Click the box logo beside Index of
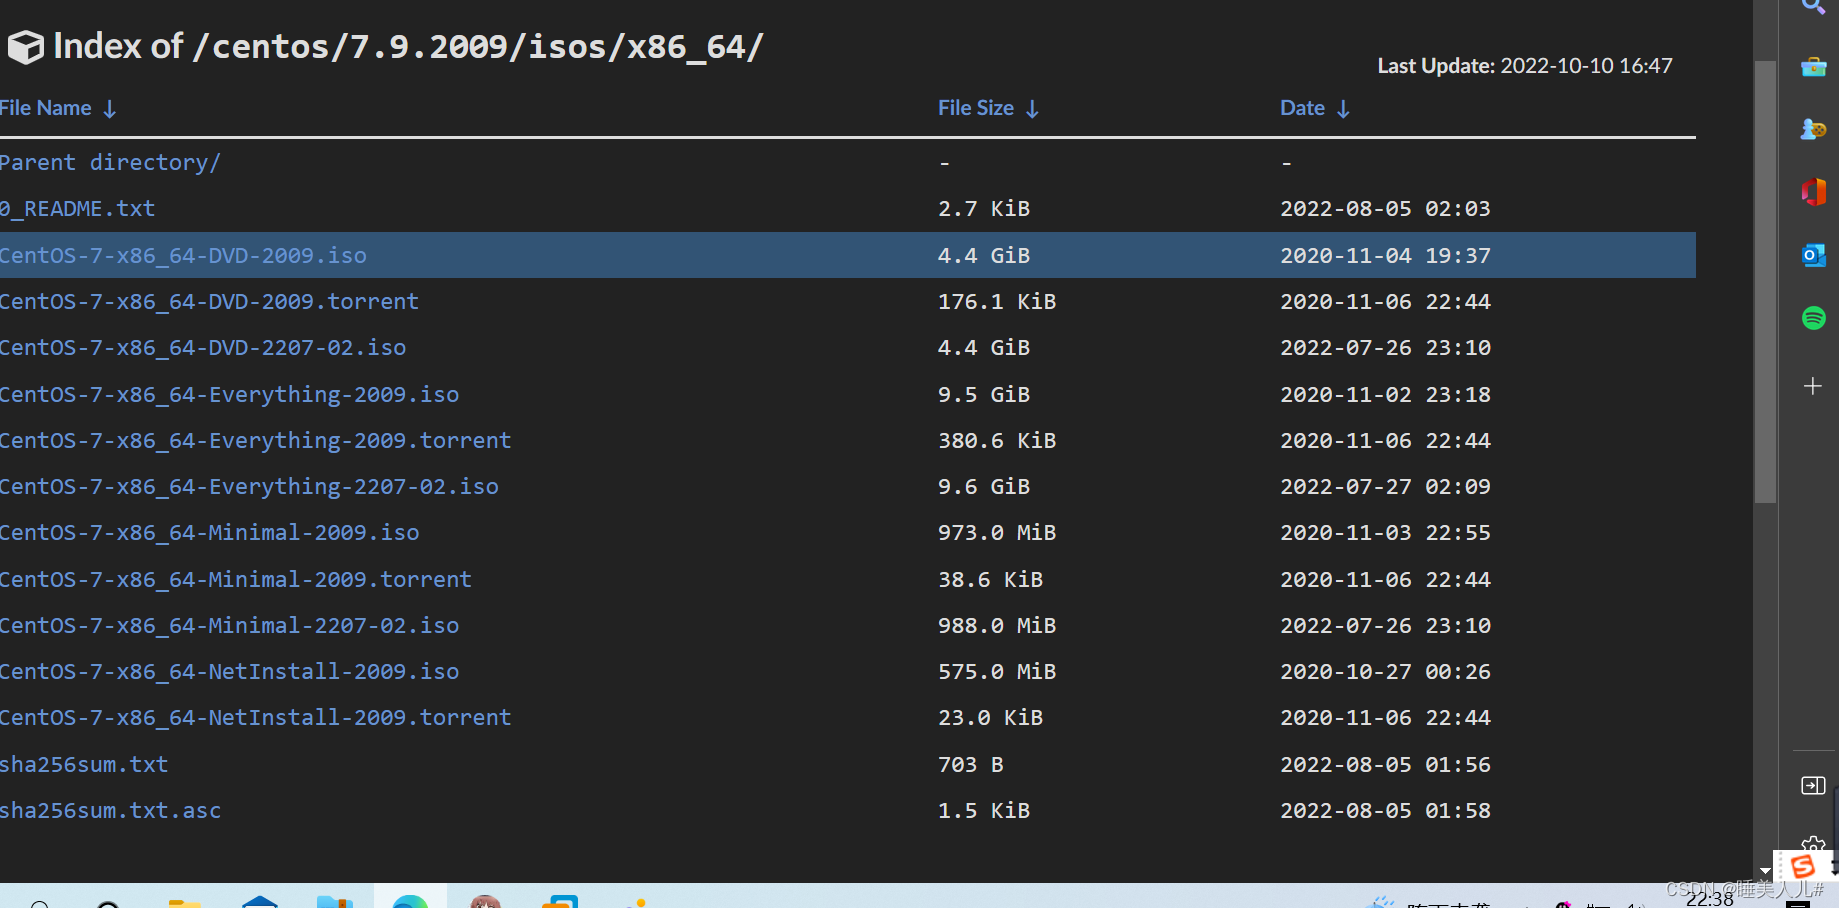Viewport: 1839px width, 908px height. [x=25, y=47]
